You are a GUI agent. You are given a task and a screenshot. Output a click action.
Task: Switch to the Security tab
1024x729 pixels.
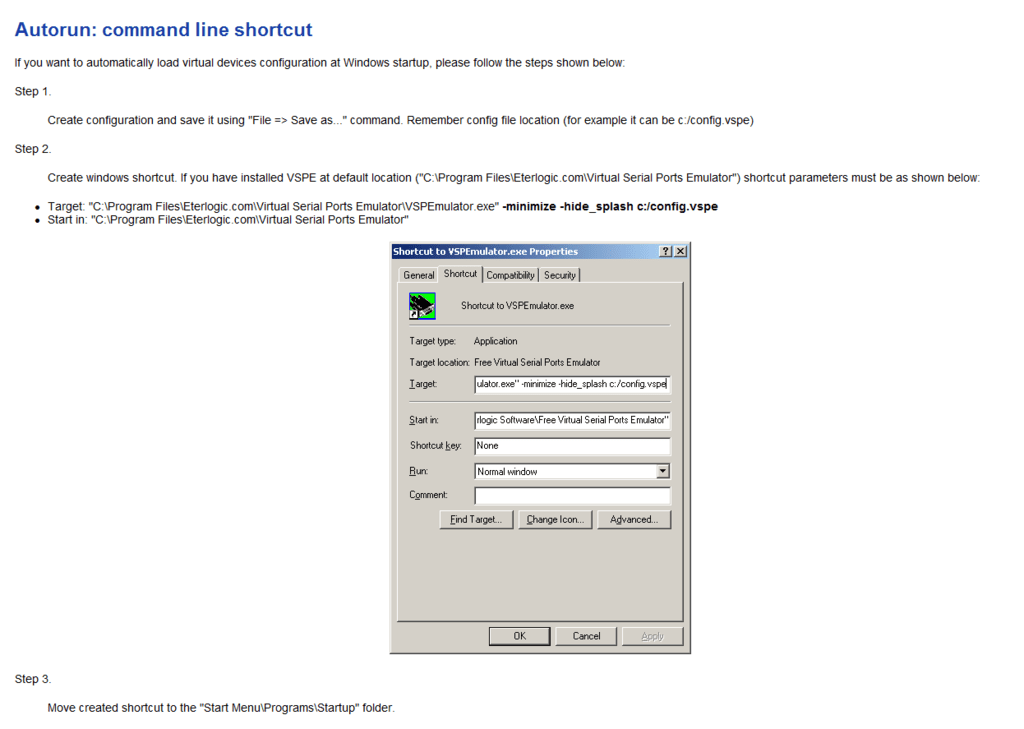tap(559, 274)
